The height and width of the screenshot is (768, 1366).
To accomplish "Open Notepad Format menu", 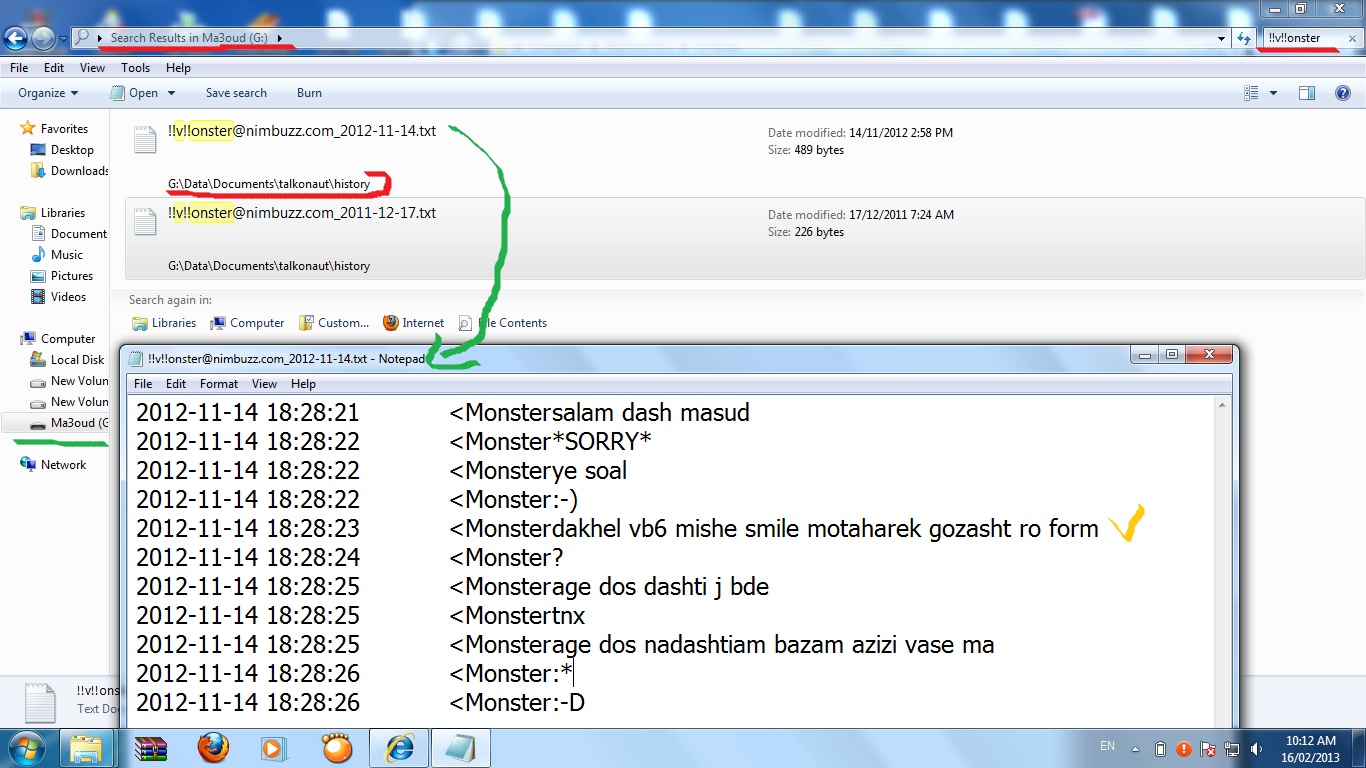I will (x=219, y=384).
